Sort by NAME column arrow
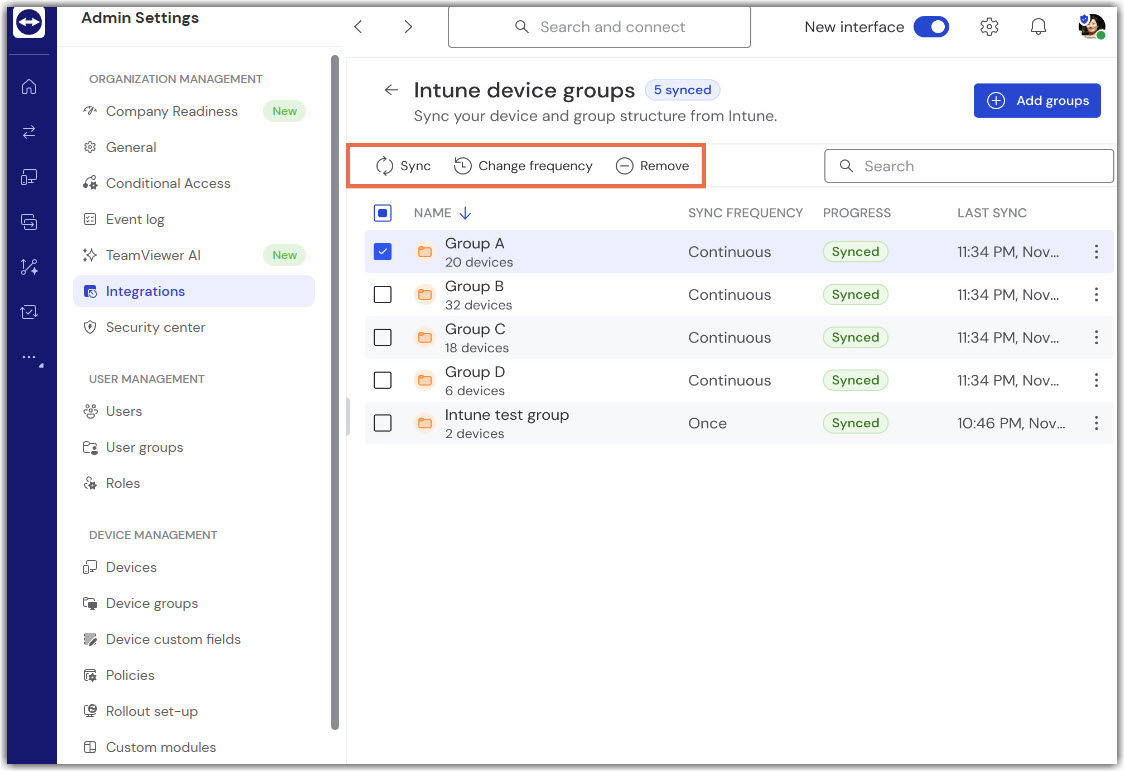 click(x=465, y=213)
